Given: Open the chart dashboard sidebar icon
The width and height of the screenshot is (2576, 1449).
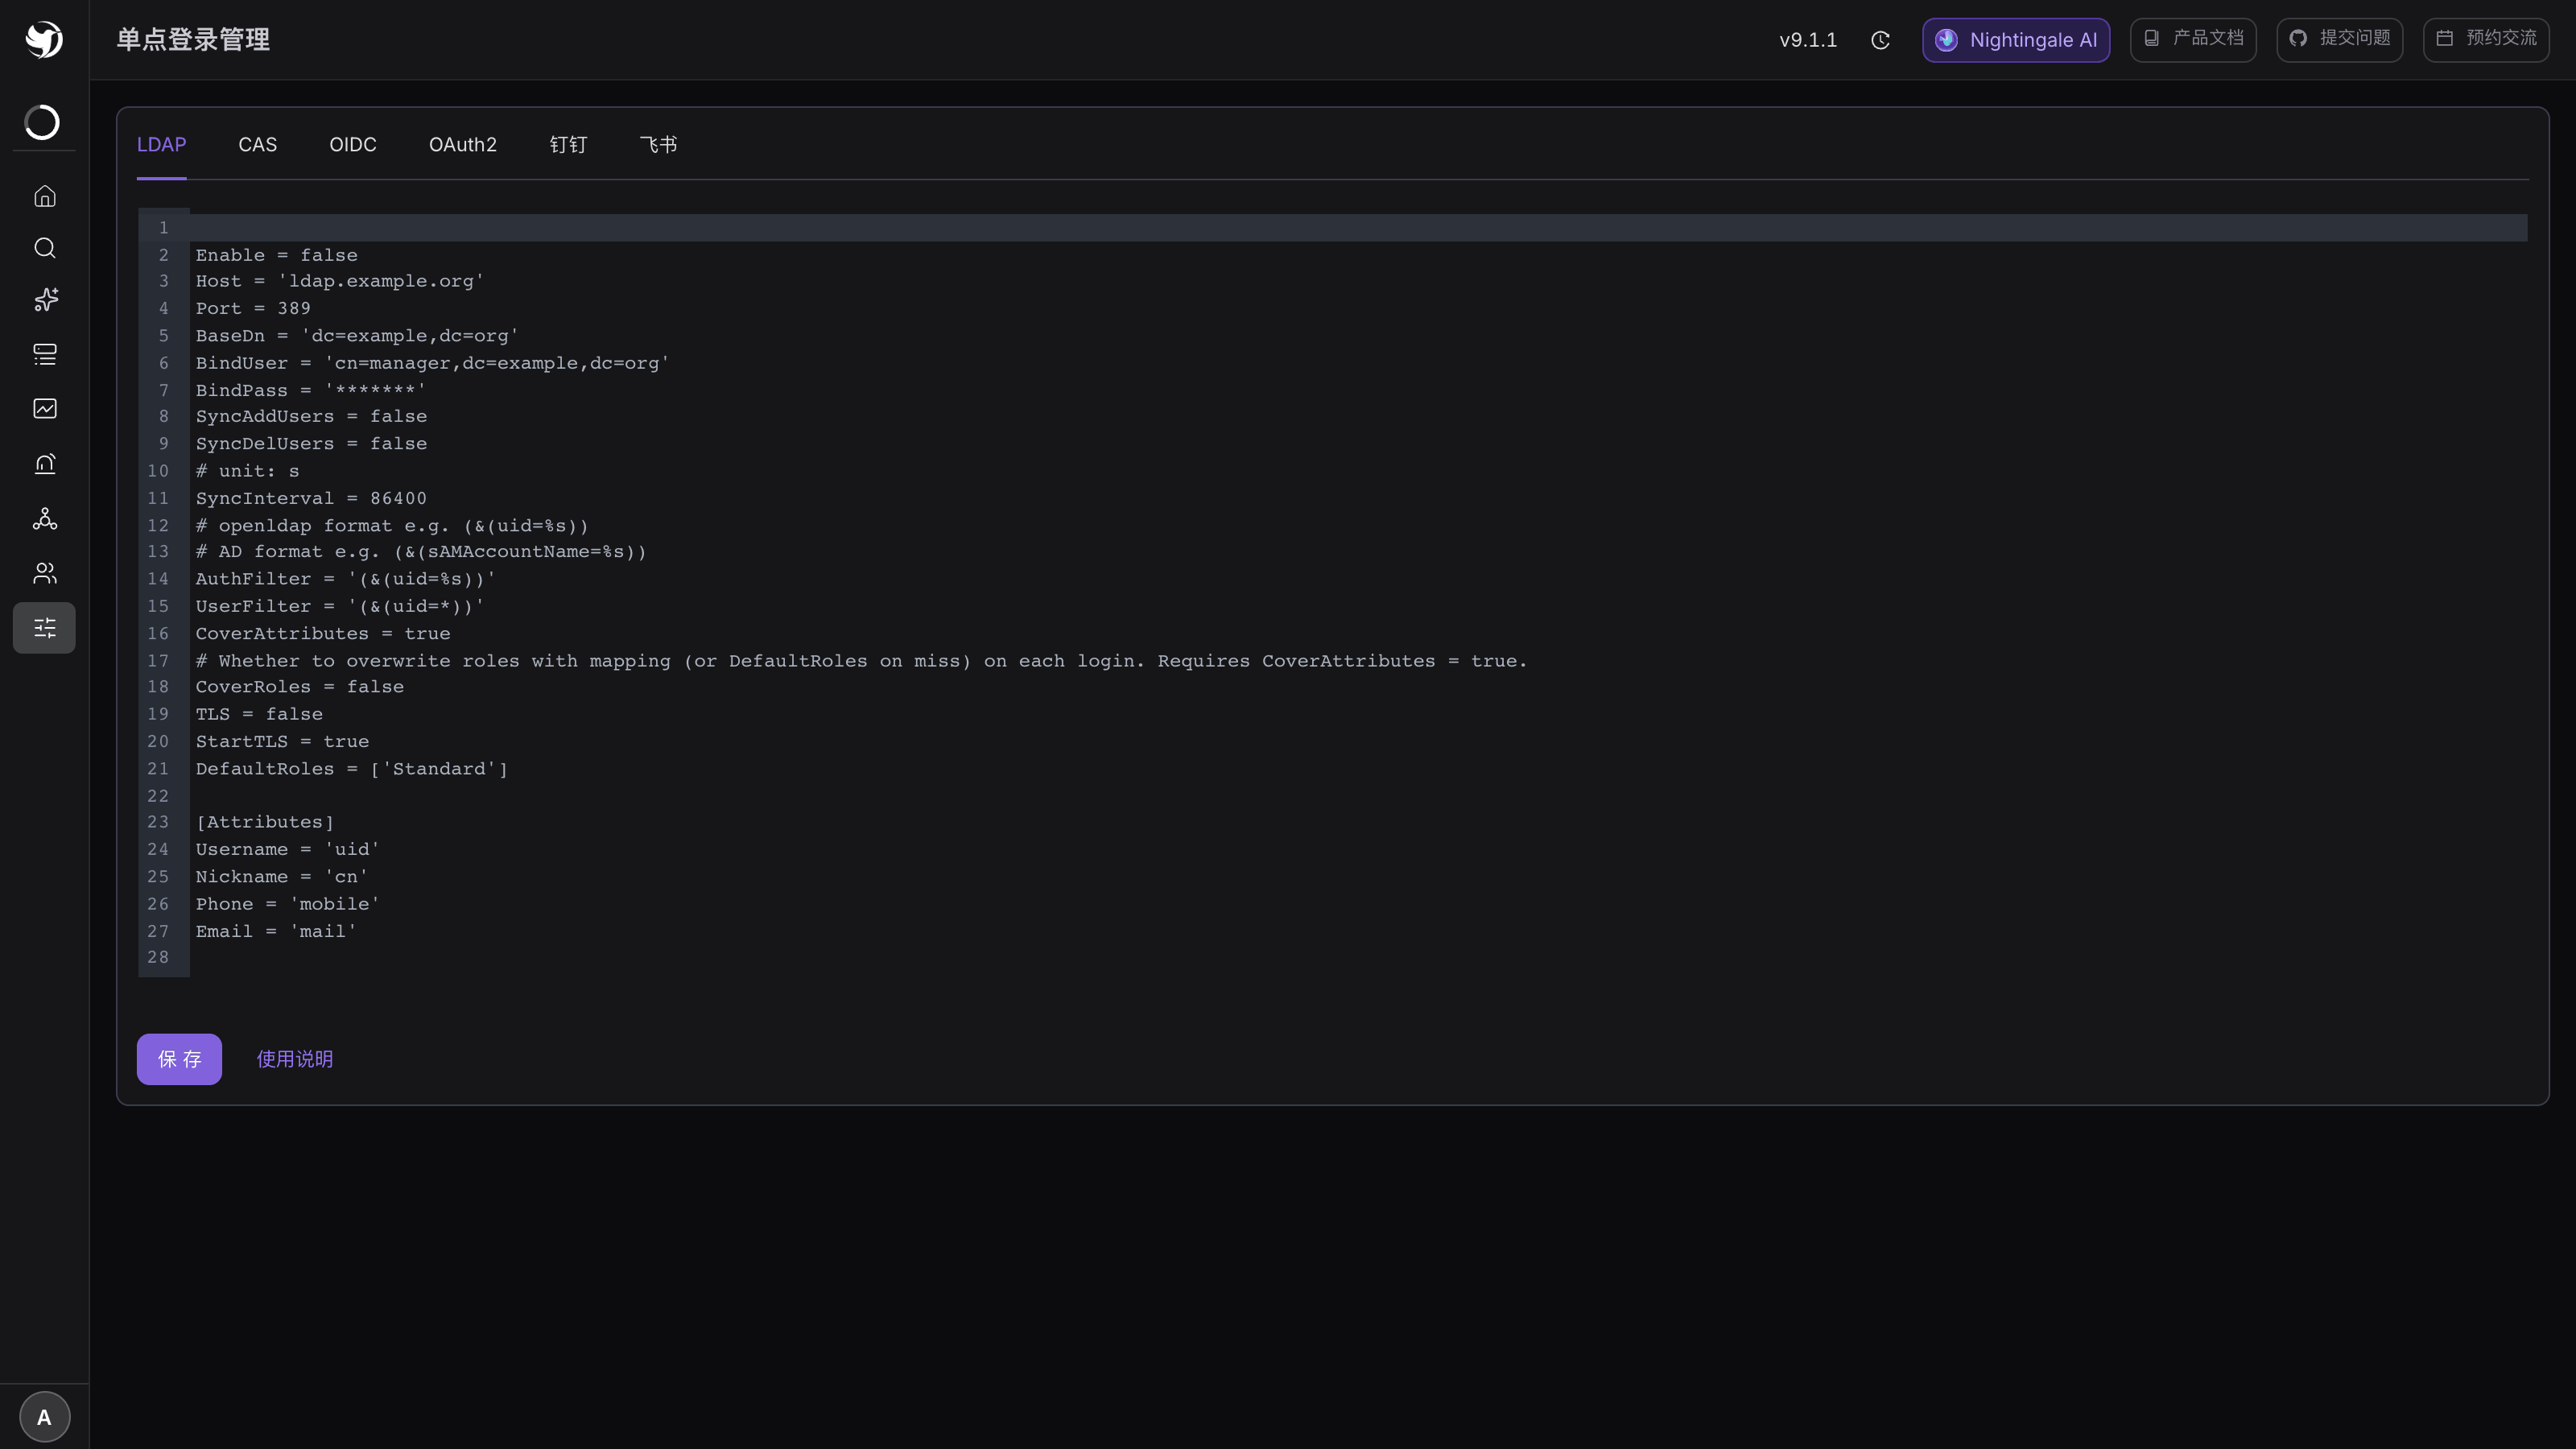Looking at the screenshot, I should (x=45, y=408).
